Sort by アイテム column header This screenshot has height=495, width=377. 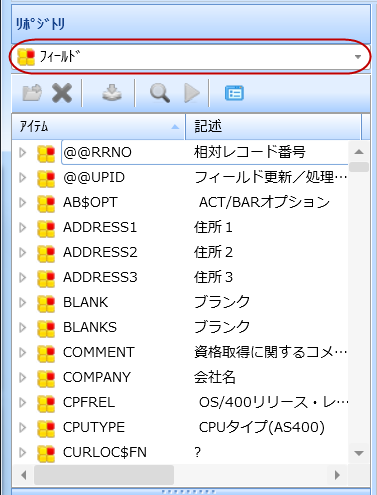tap(98, 127)
